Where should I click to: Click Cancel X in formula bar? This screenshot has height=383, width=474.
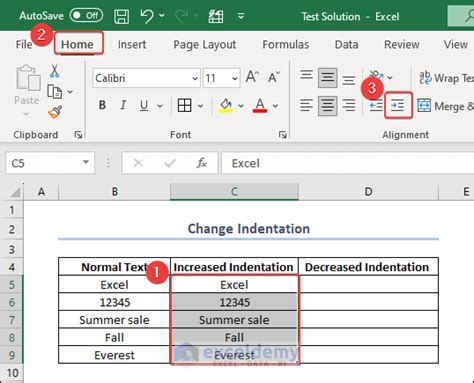point(138,163)
